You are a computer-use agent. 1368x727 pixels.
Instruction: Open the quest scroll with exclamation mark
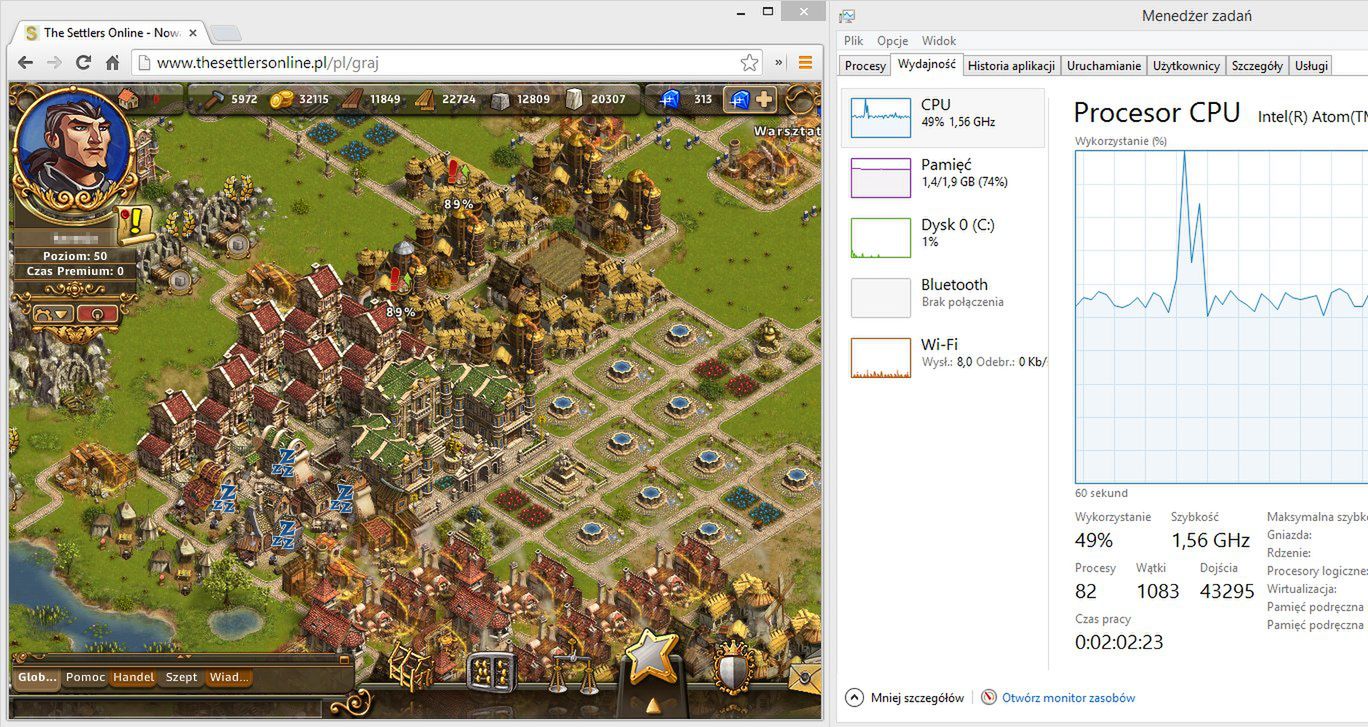point(134,225)
